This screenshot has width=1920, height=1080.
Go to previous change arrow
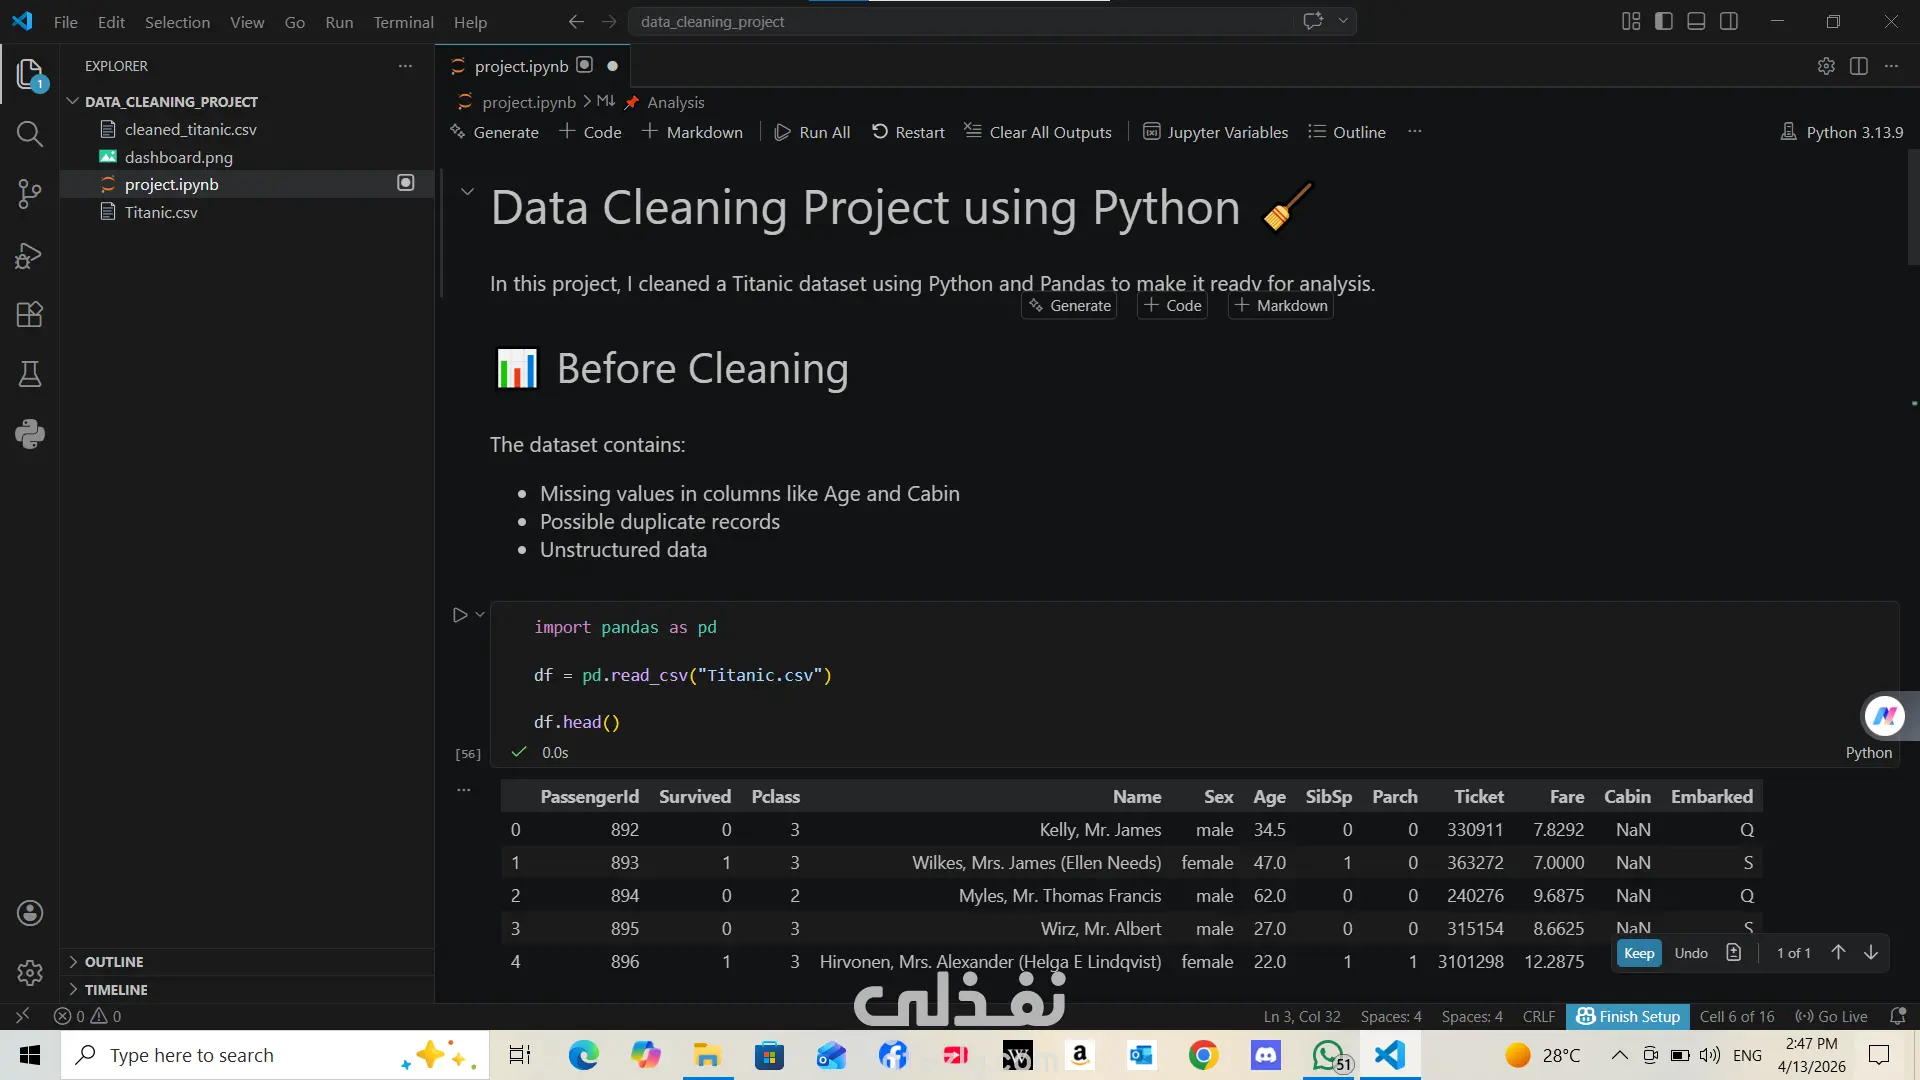[1838, 953]
